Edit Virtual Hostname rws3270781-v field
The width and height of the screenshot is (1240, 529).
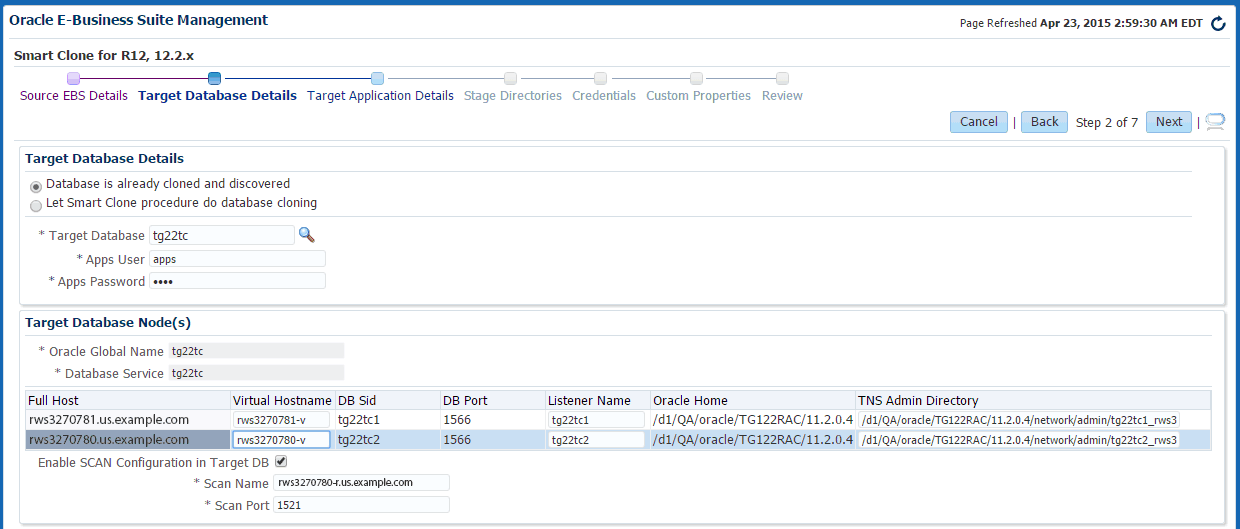(x=281, y=420)
